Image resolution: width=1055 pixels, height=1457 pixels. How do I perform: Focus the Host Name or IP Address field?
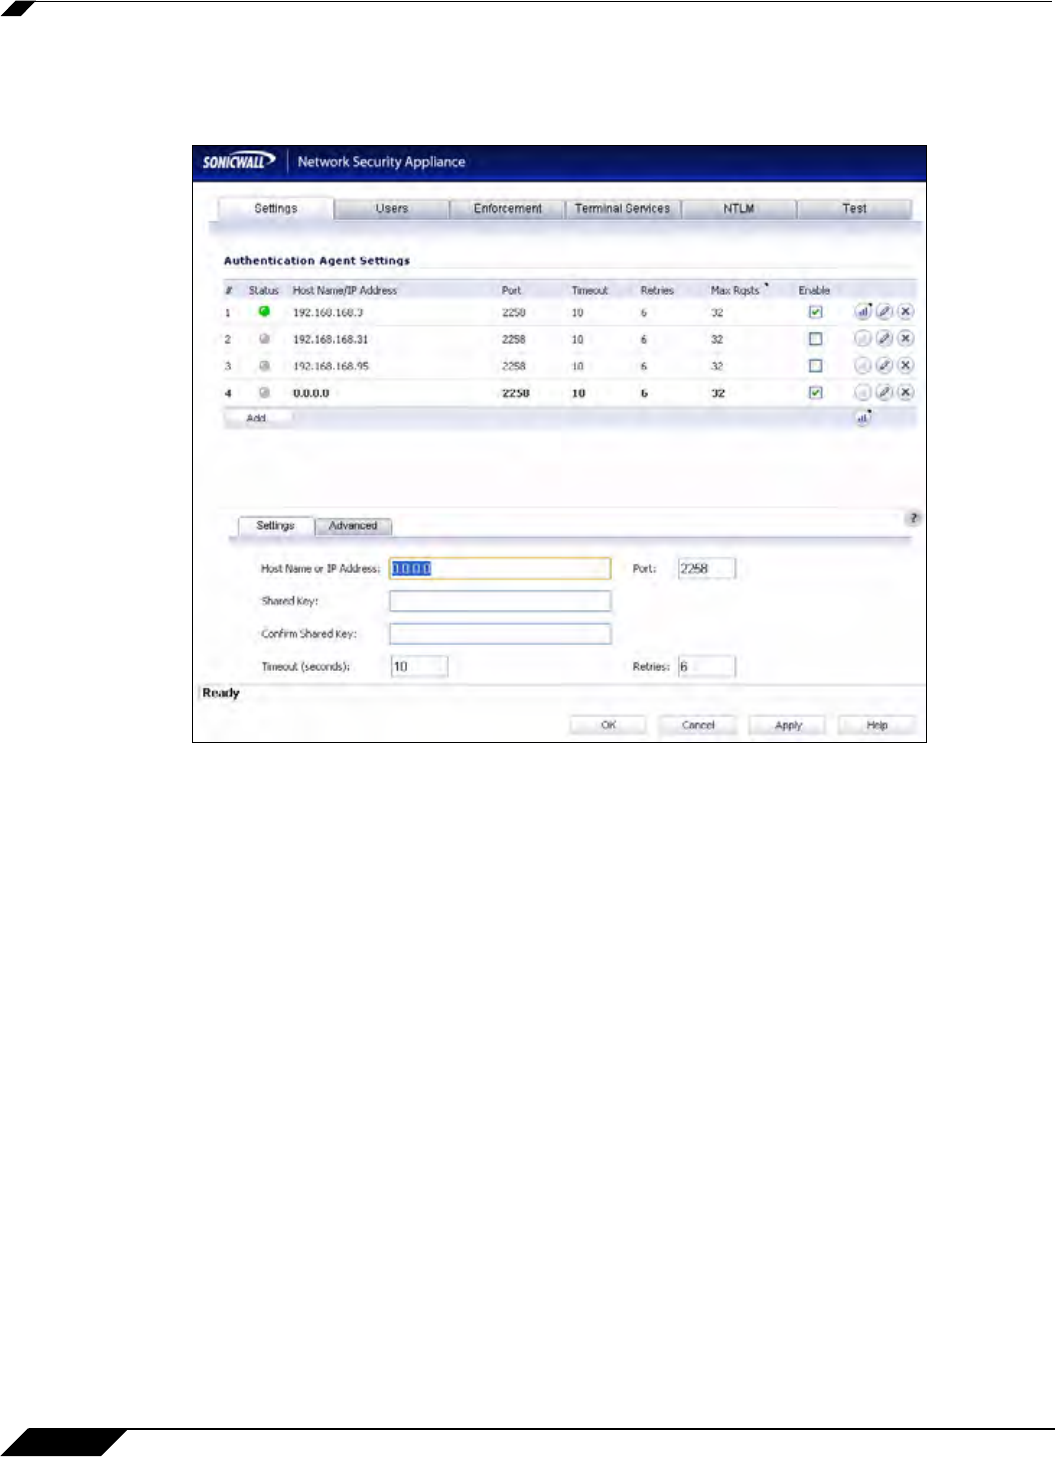tap(500, 568)
